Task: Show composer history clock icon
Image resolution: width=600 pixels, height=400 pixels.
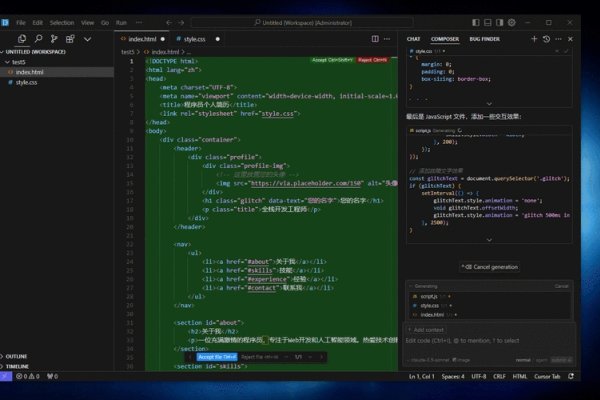Action: pyautogui.click(x=546, y=38)
